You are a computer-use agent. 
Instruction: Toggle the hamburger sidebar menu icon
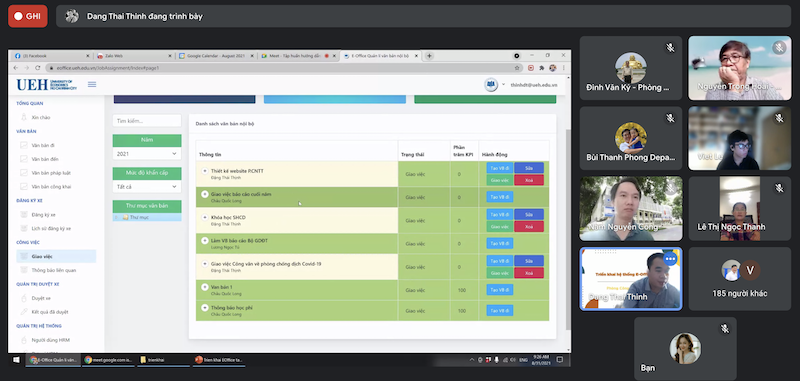coord(92,84)
